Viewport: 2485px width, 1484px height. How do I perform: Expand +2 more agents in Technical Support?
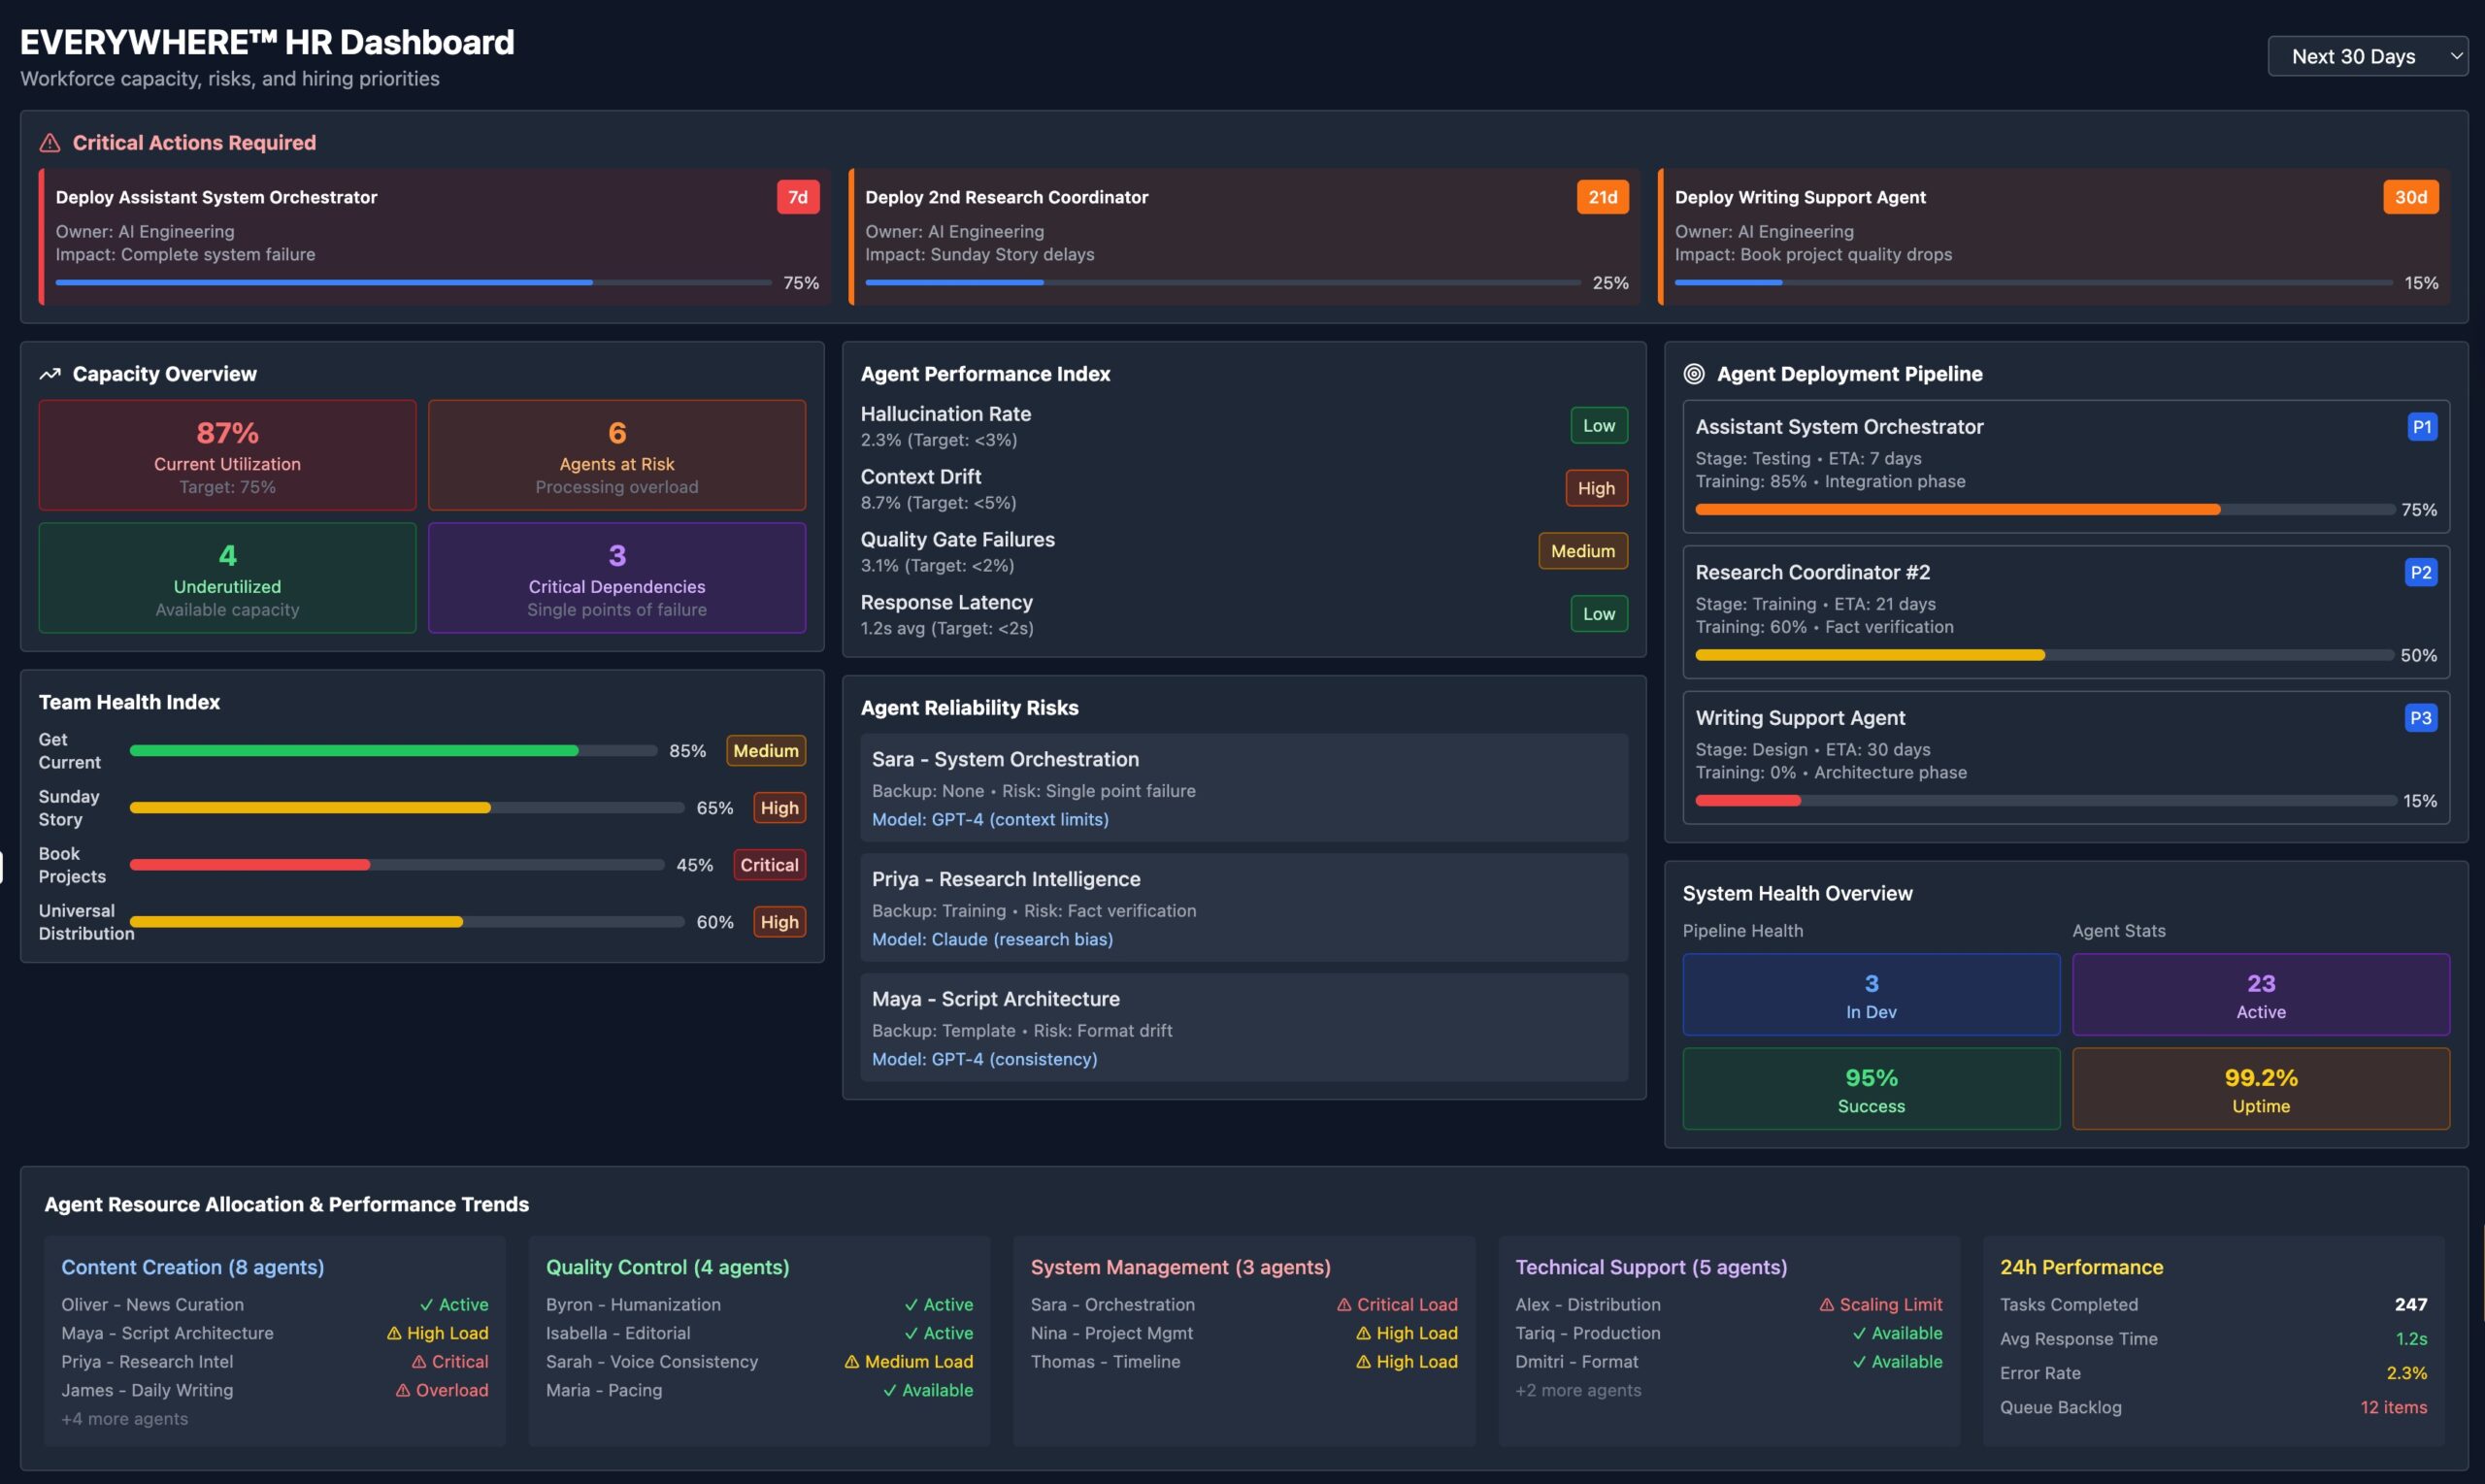(x=1577, y=1390)
